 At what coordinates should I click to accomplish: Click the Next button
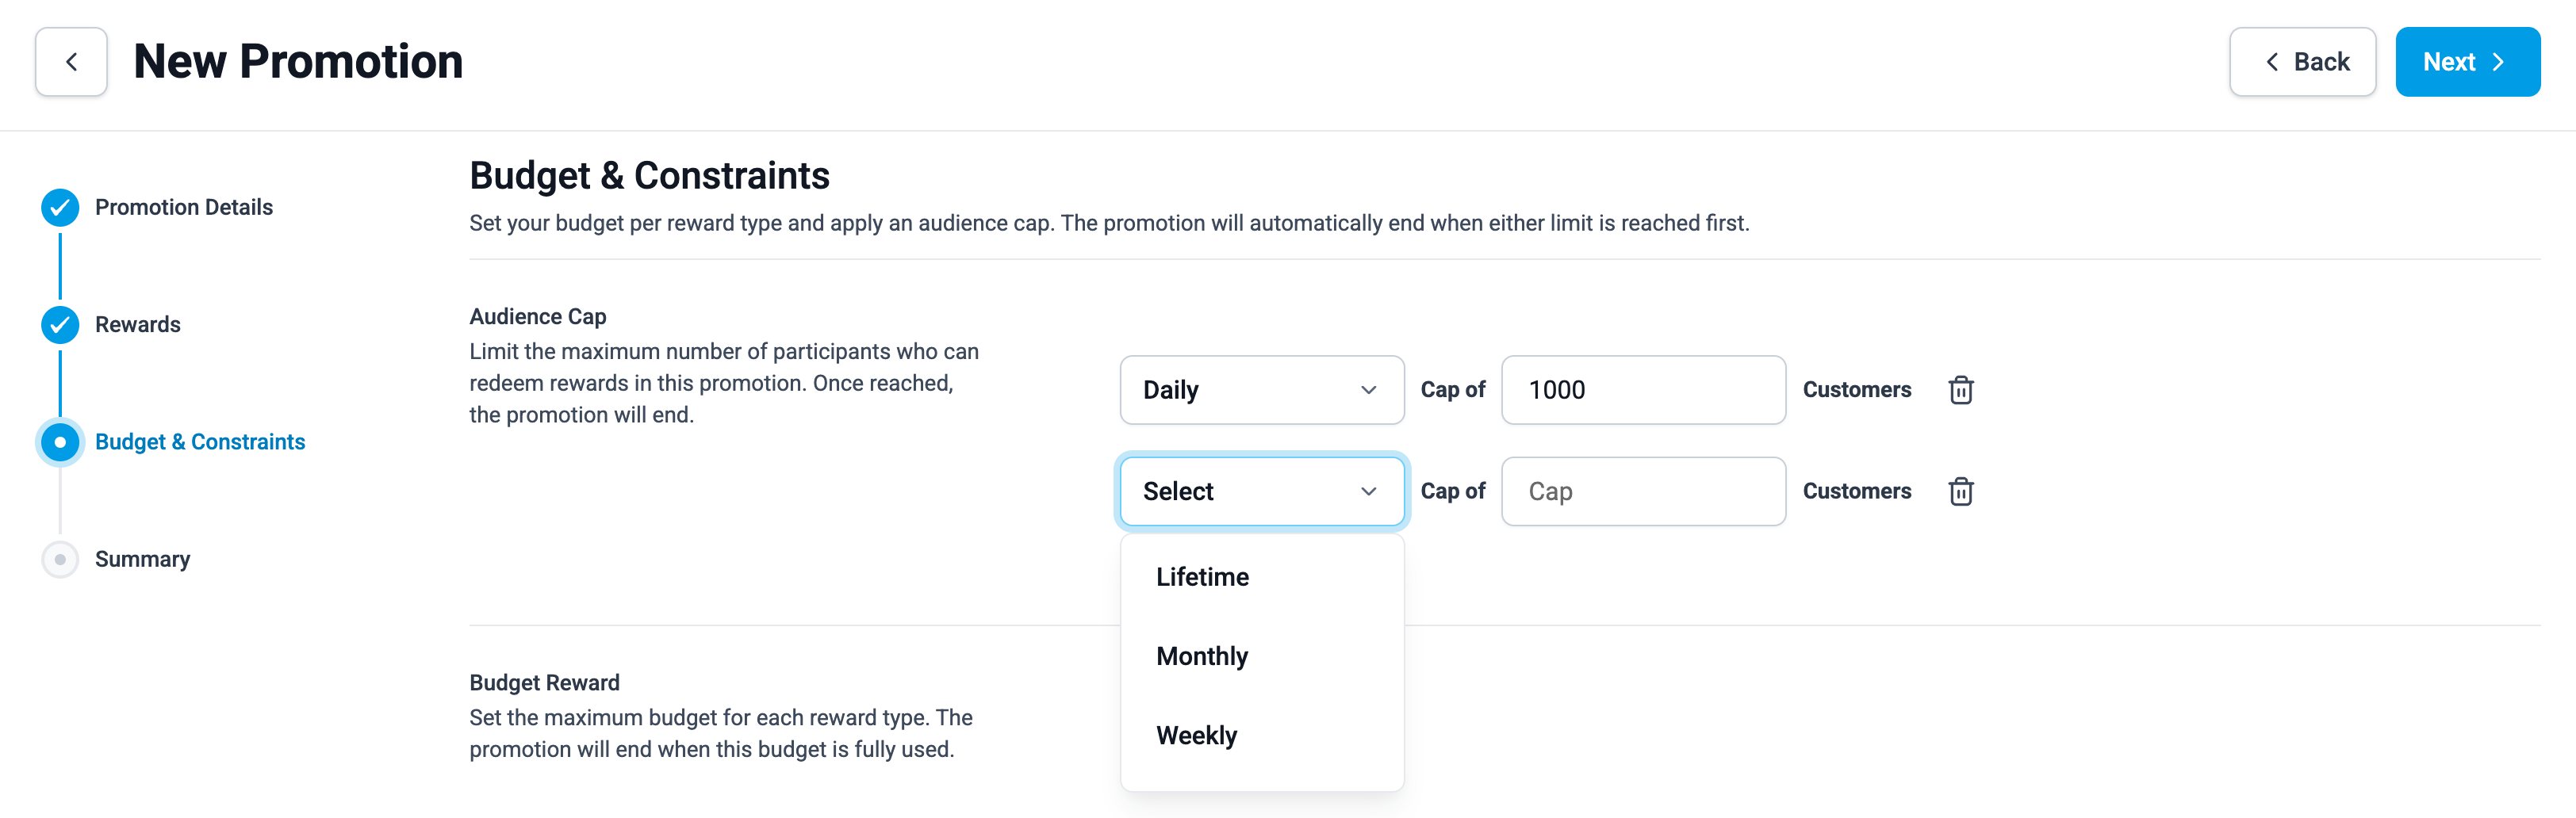2467,62
